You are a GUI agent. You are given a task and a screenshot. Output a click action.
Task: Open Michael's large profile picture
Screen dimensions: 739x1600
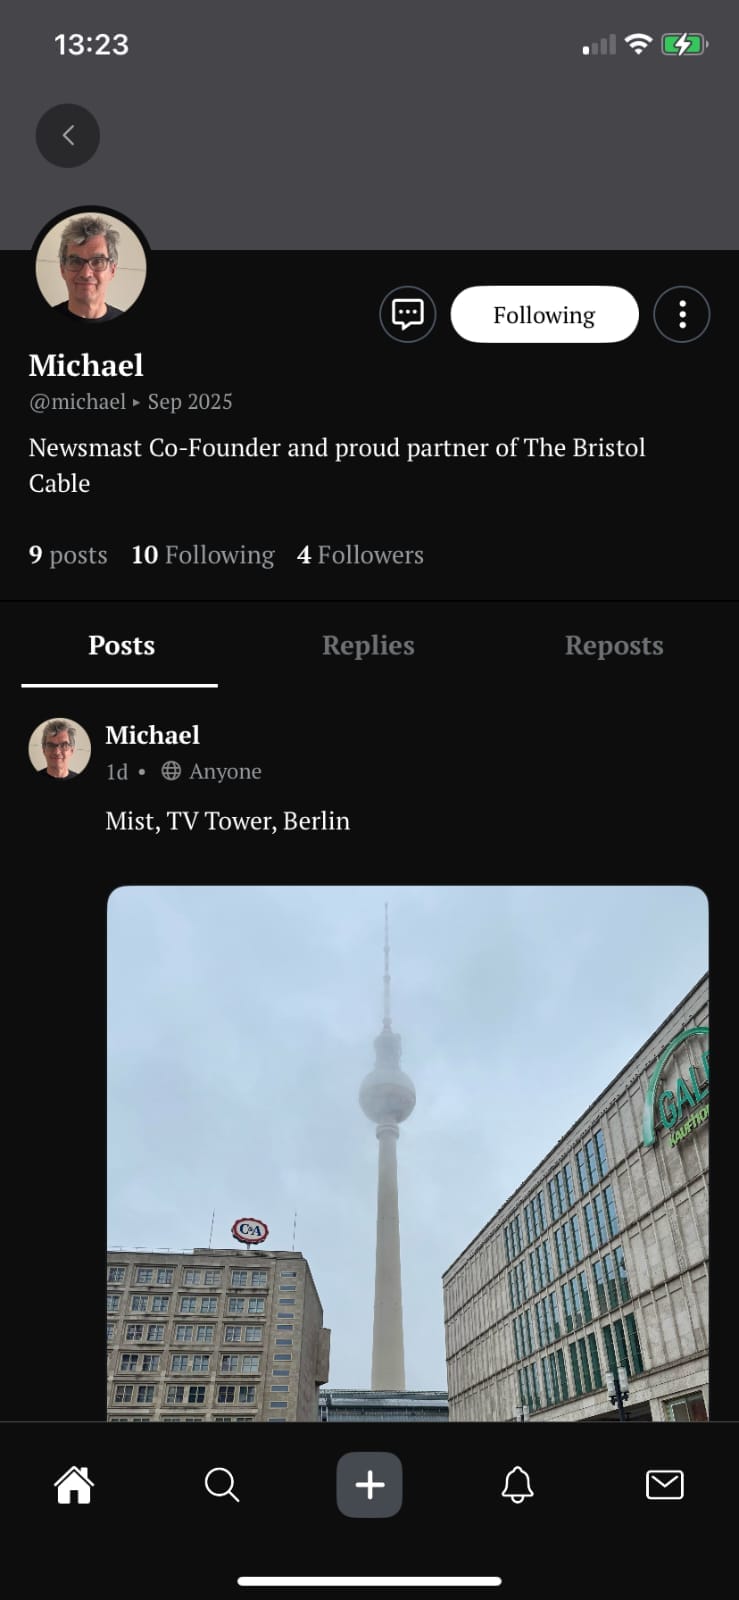91,267
